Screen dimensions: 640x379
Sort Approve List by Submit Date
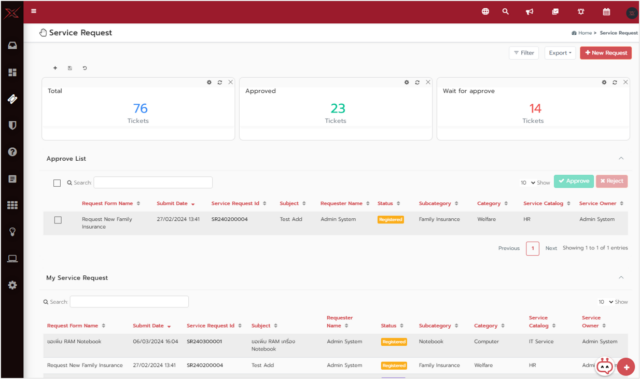tap(176, 203)
